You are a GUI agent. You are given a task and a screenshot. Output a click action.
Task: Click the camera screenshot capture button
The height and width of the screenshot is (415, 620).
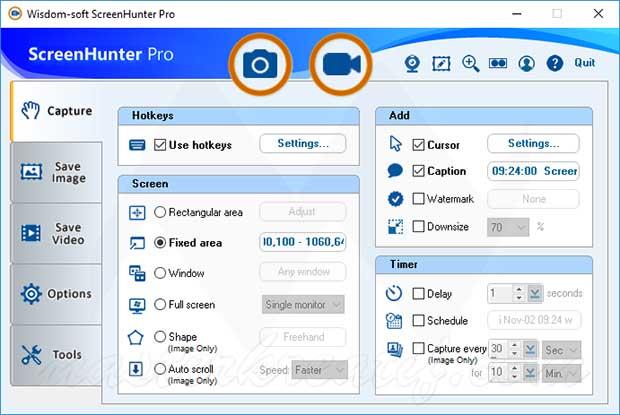pos(260,64)
